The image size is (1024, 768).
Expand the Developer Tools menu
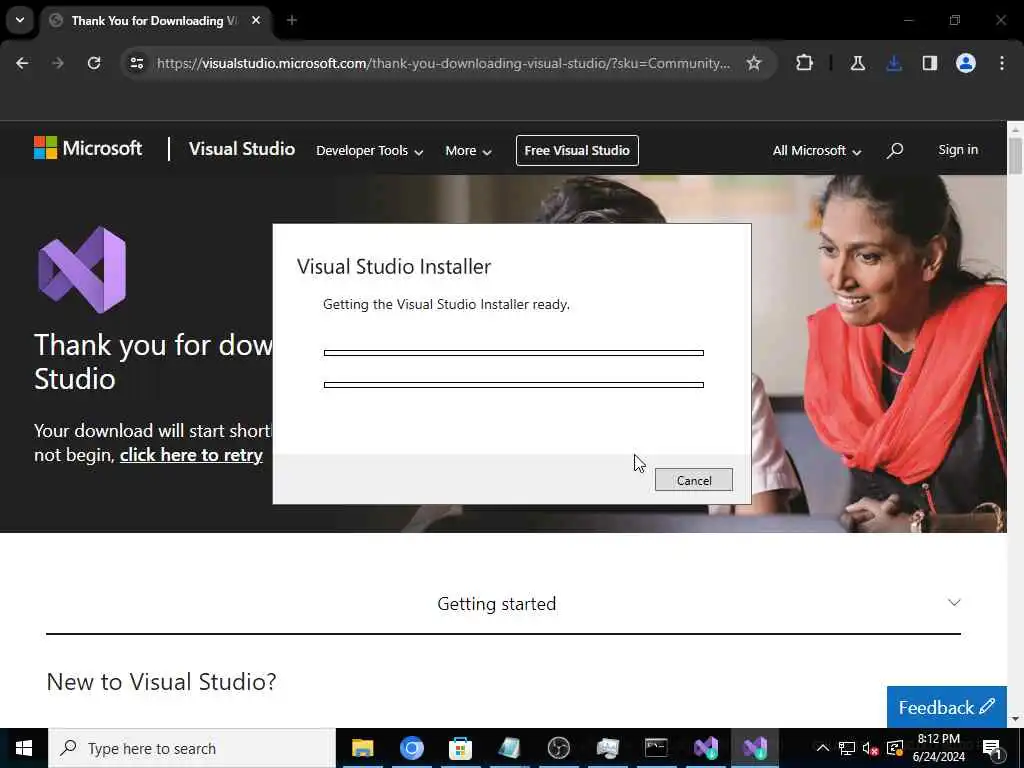click(x=370, y=150)
